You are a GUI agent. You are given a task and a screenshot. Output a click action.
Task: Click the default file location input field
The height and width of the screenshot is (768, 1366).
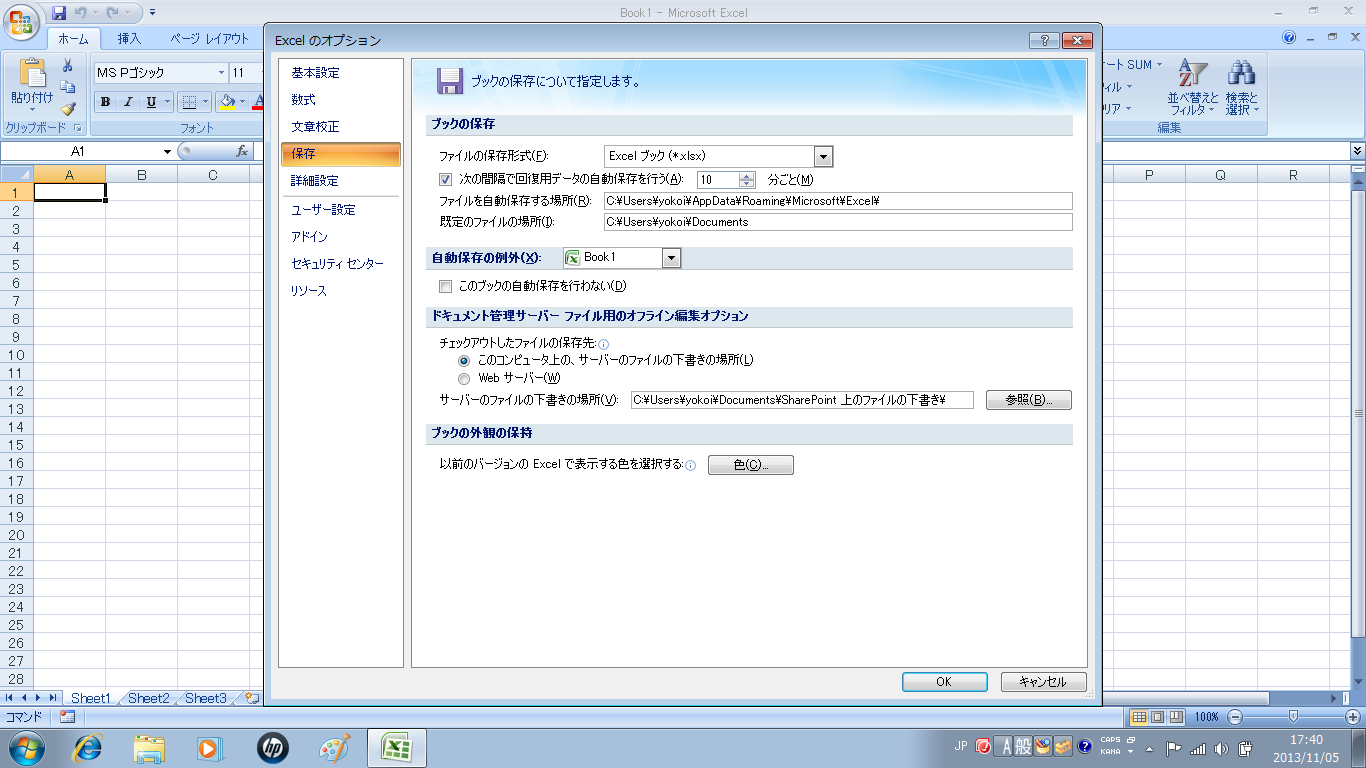(837, 222)
